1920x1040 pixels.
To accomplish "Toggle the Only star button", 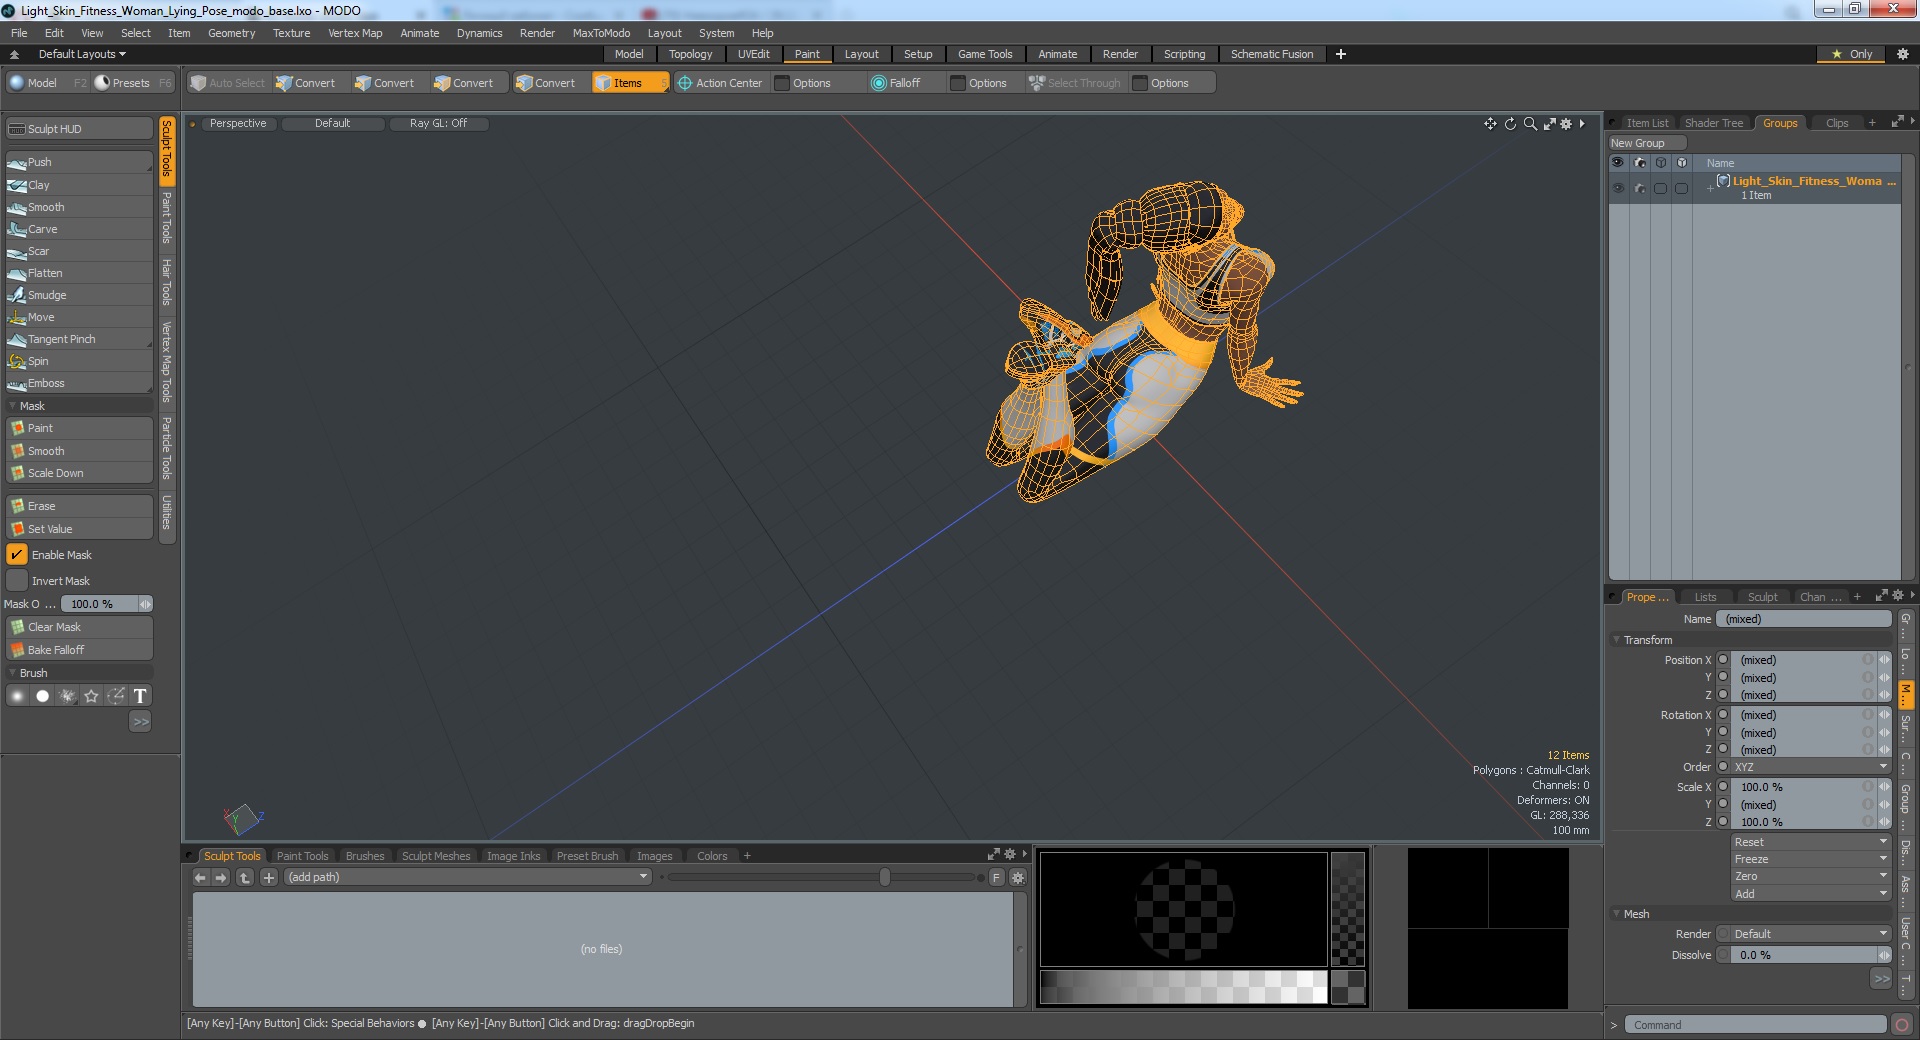I will 1852,54.
